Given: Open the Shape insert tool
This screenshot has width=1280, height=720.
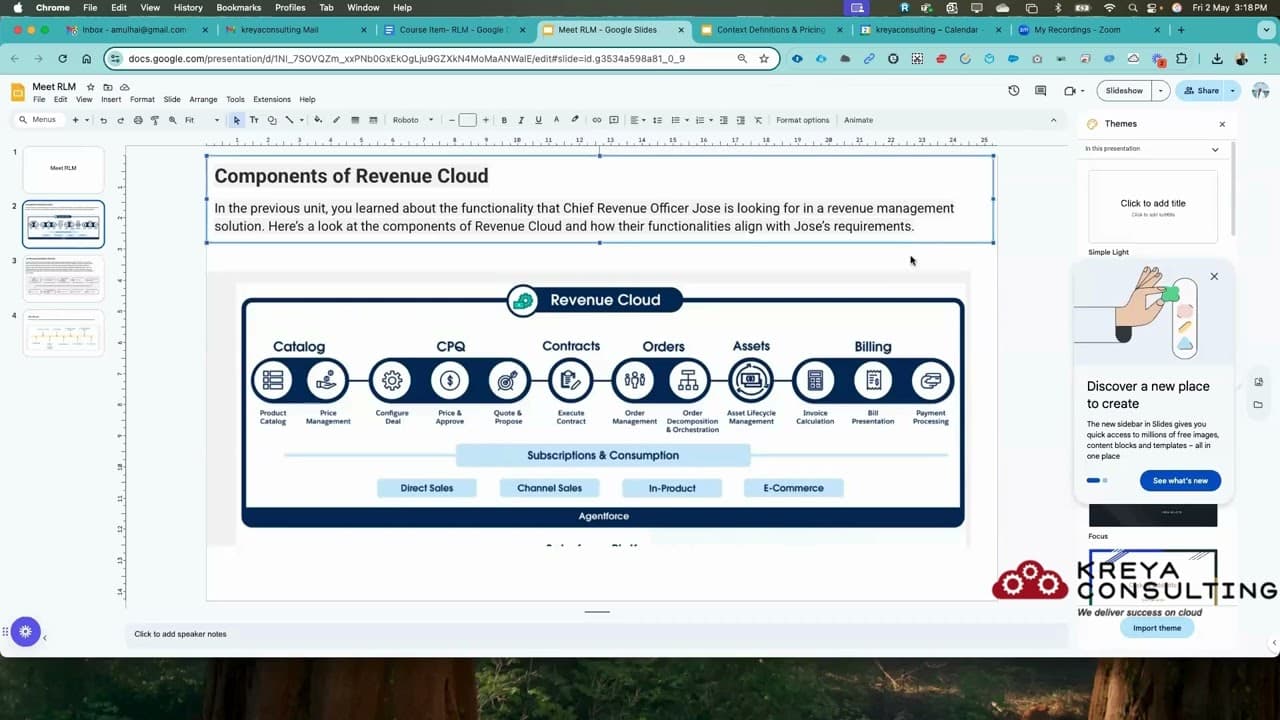Looking at the screenshot, I should tap(272, 120).
